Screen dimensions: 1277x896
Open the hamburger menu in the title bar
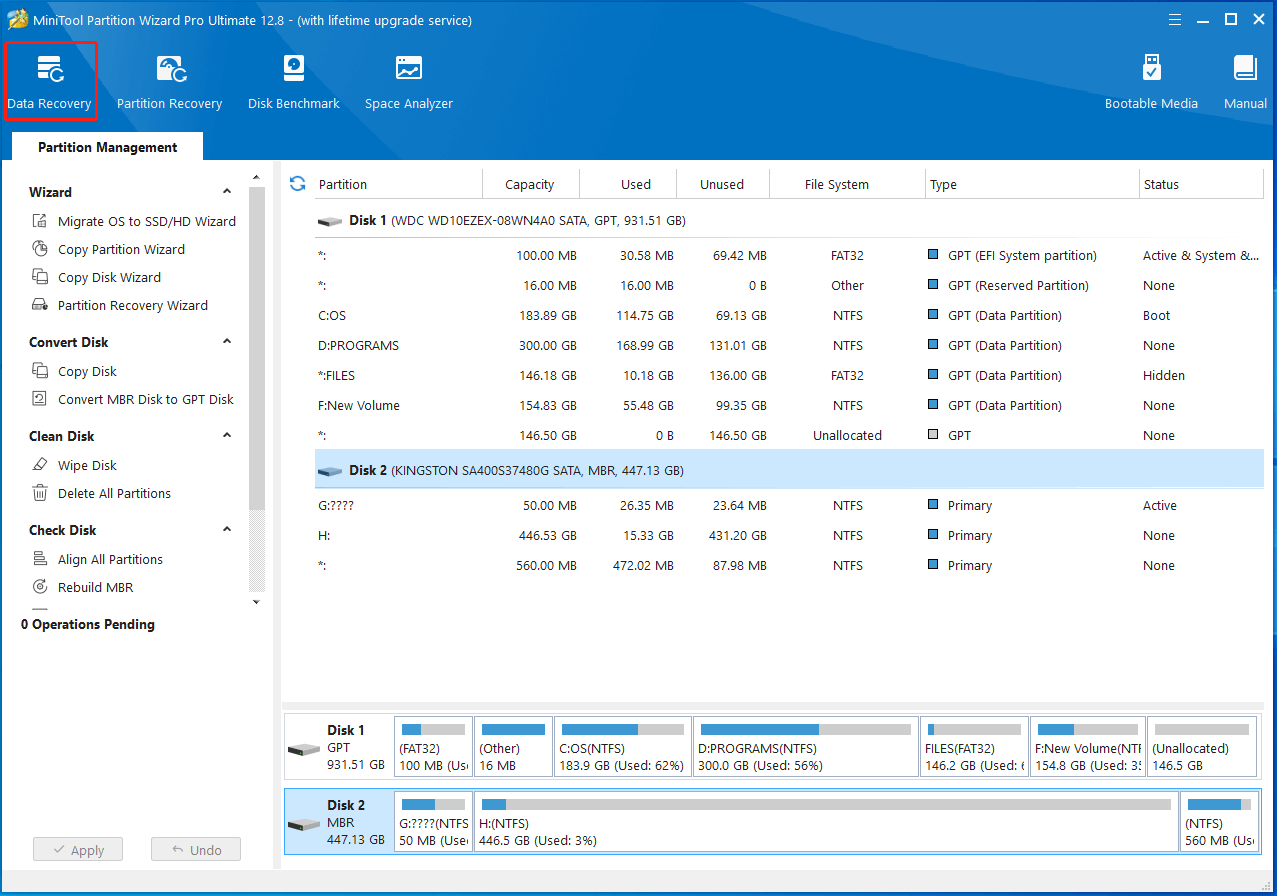click(1173, 19)
